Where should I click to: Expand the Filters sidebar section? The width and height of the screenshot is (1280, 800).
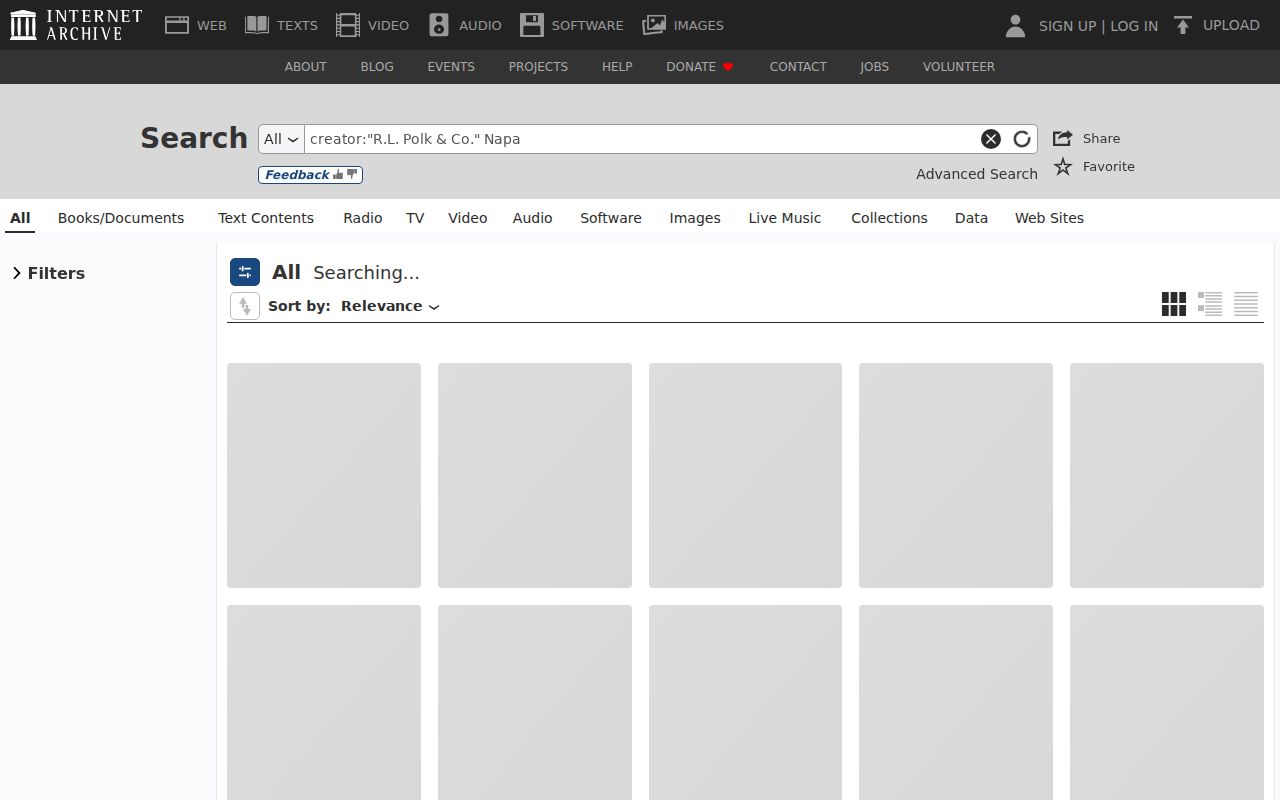pos(48,273)
